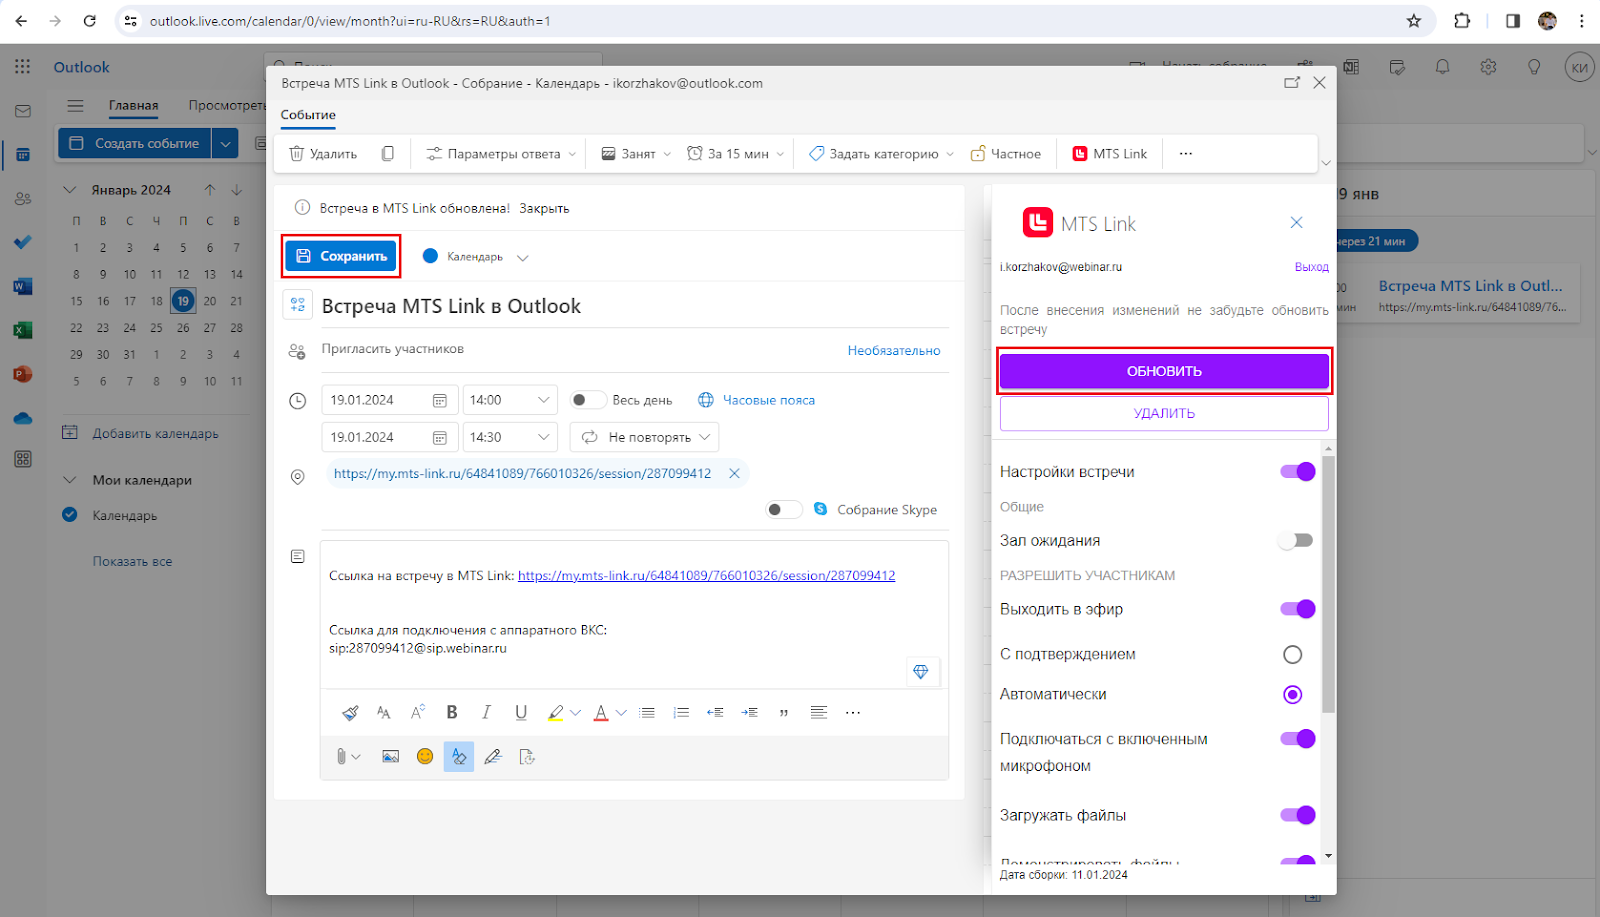Open the Outlook app launcher grid
The width and height of the screenshot is (1600, 917).
(x=22, y=67)
